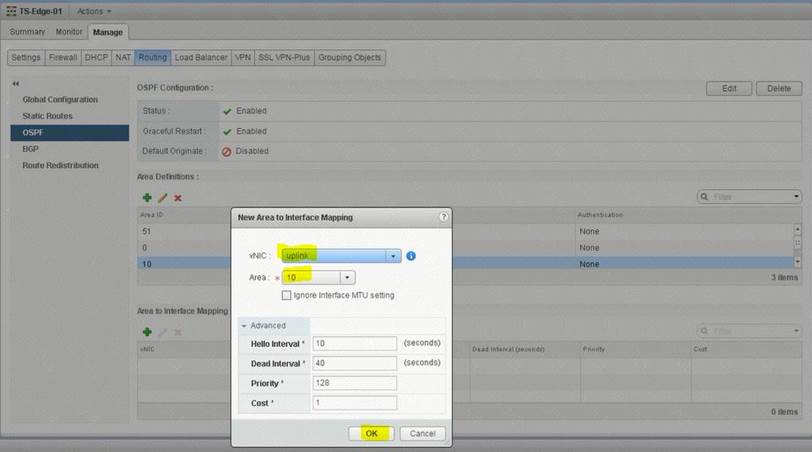This screenshot has width=812, height=452.
Task: Open the Monitor tab
Action: pyautogui.click(x=69, y=32)
